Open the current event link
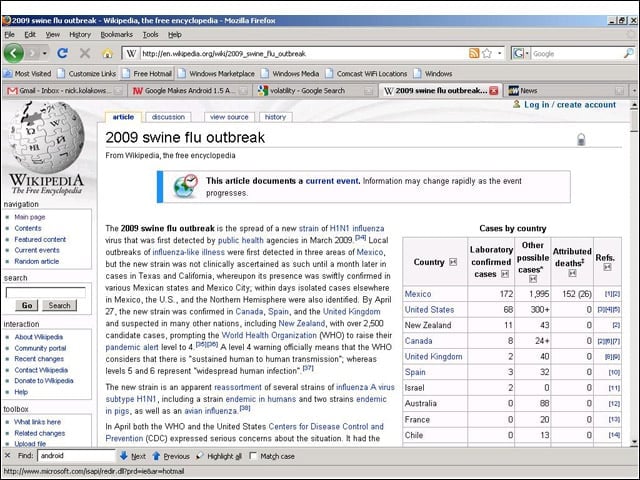 coord(333,181)
